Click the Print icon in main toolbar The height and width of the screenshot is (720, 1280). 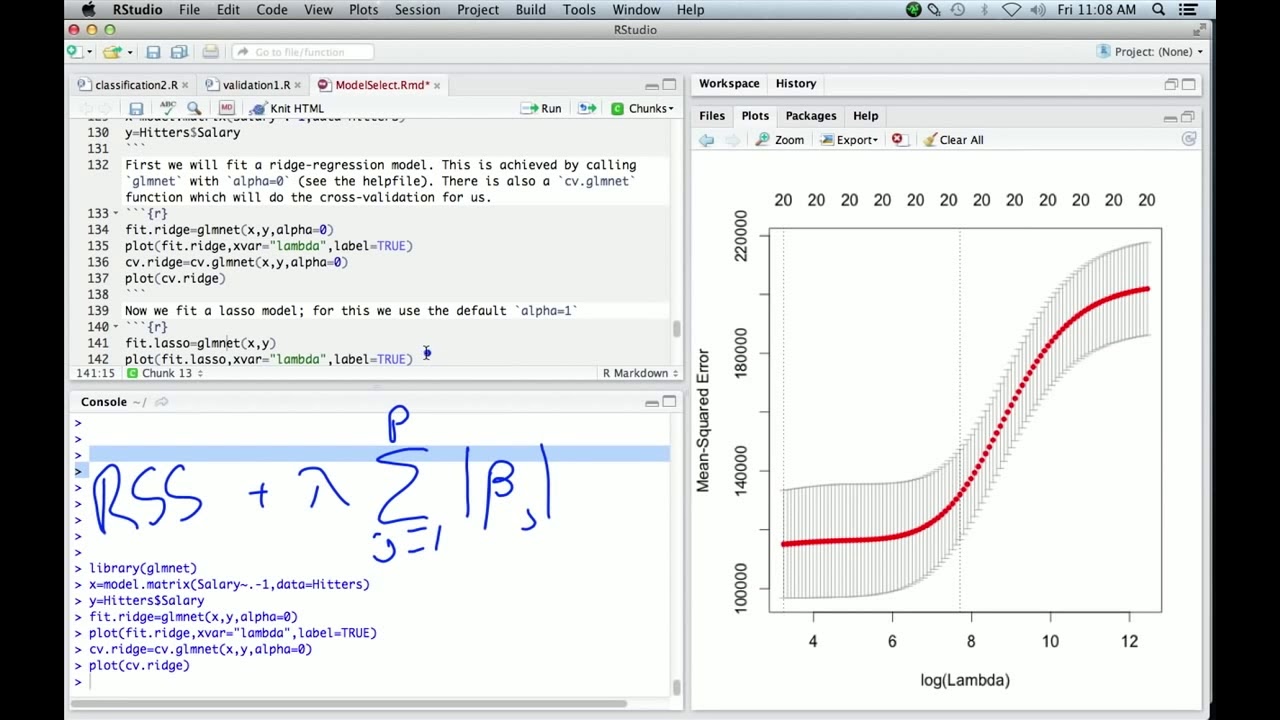210,52
